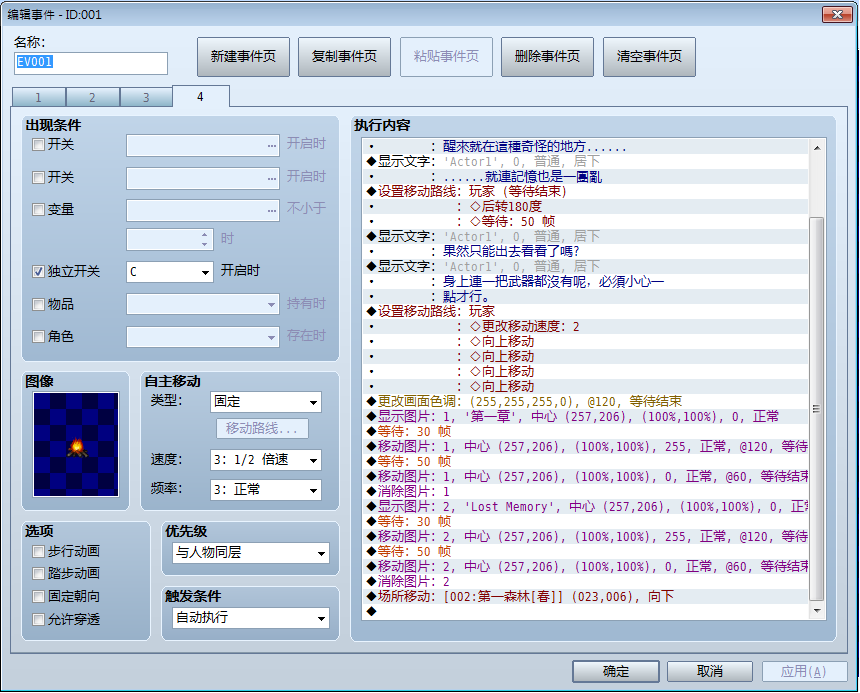
Task: Click the 确定 button
Action: [x=615, y=671]
